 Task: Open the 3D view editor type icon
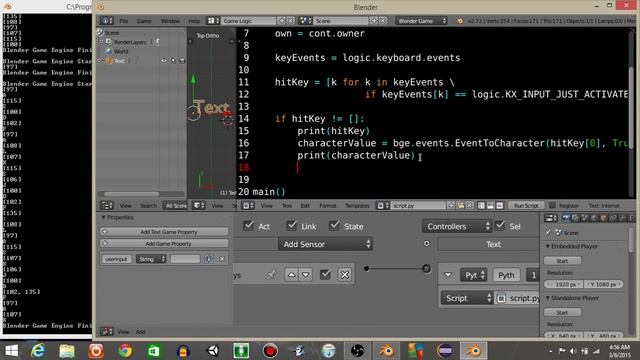(x=199, y=206)
